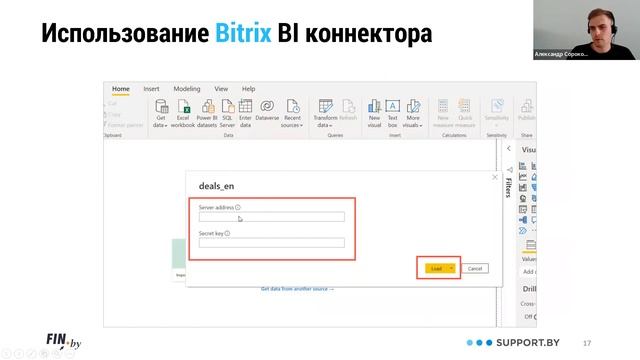Click the FIN.by logo
Image resolution: width=640 pixels, height=360 pixels.
click(64, 341)
